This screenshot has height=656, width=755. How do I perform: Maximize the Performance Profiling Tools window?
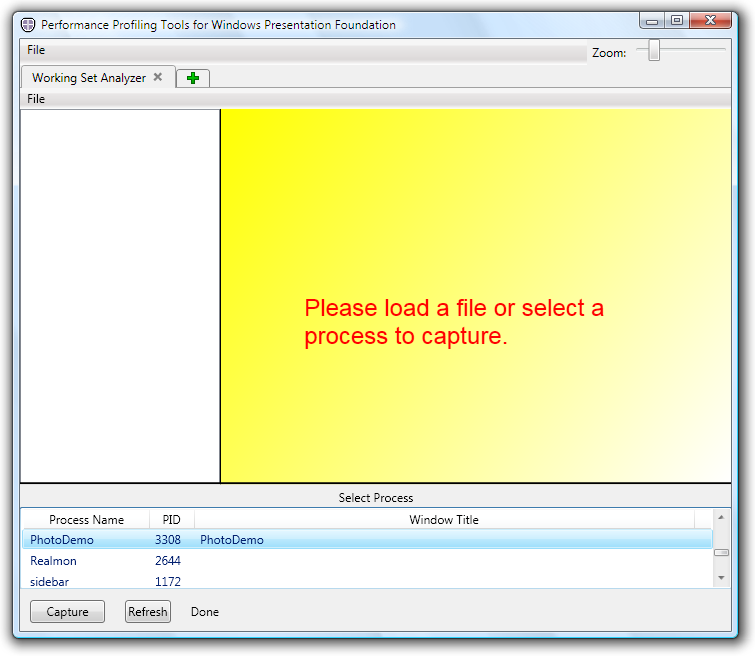677,20
